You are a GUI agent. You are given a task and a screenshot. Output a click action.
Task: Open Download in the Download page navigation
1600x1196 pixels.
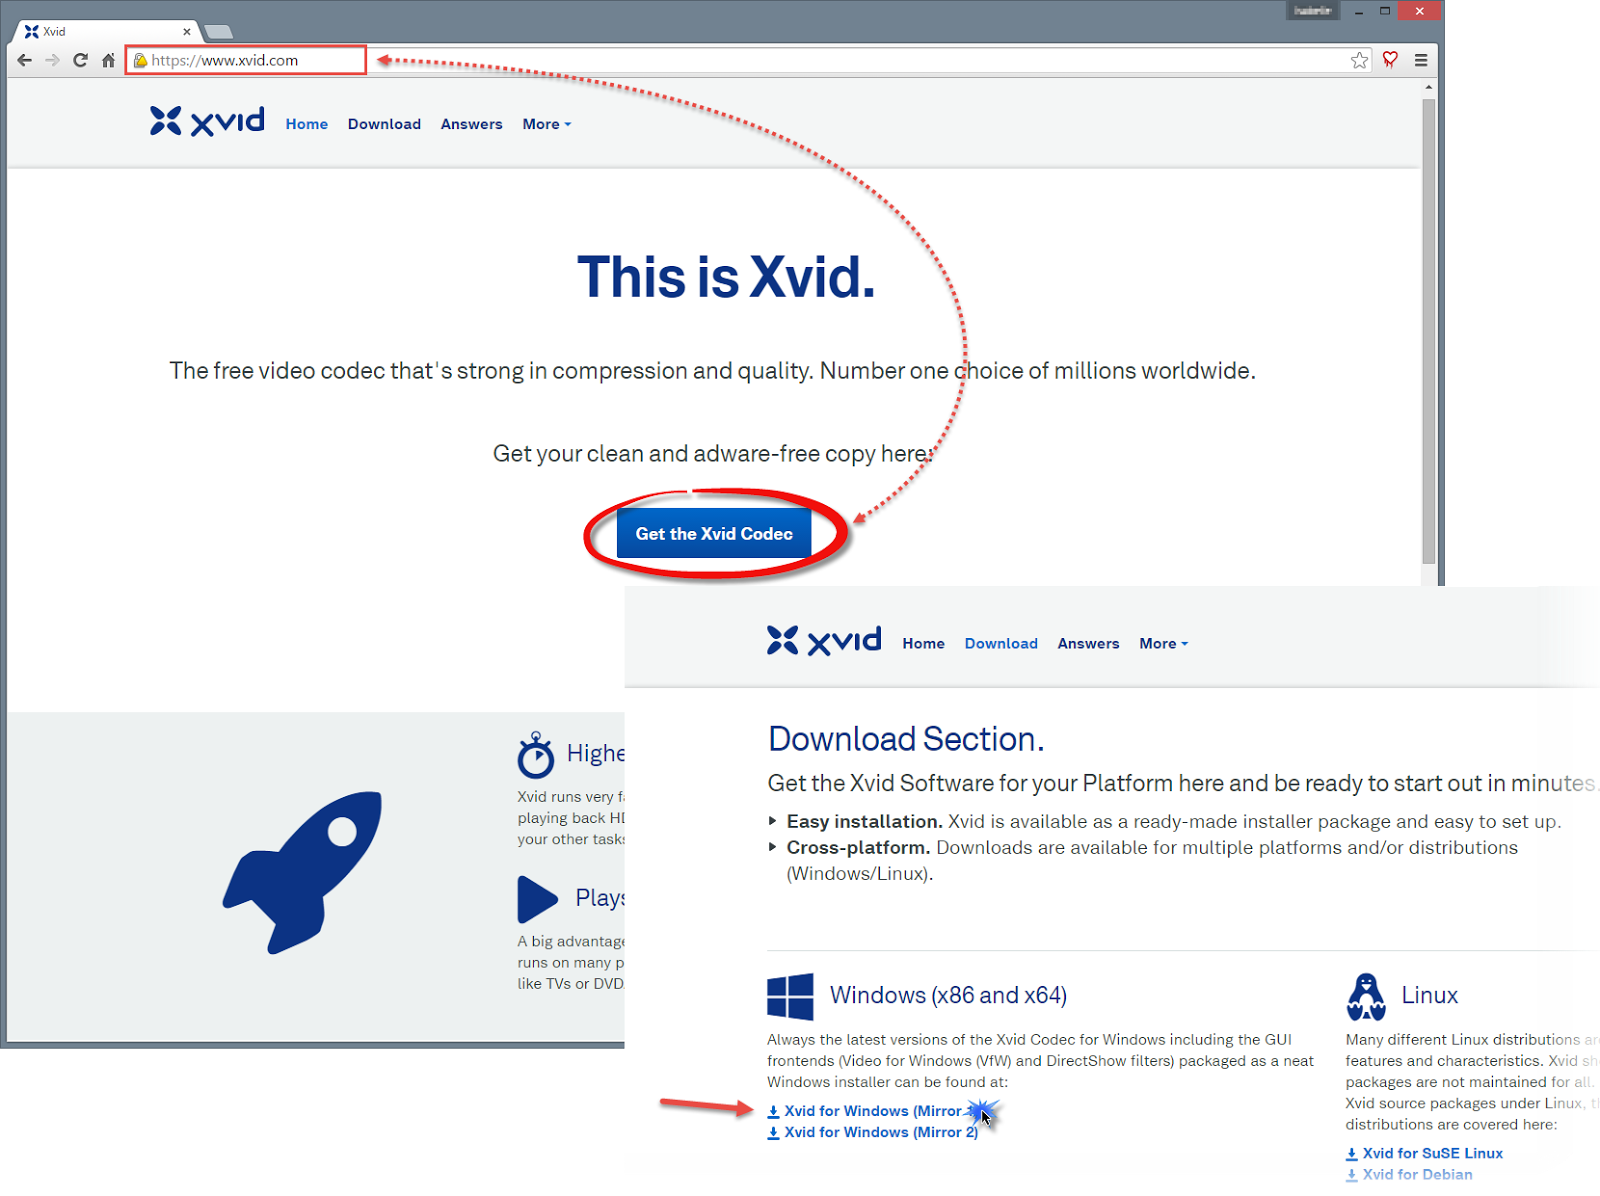click(x=1001, y=643)
